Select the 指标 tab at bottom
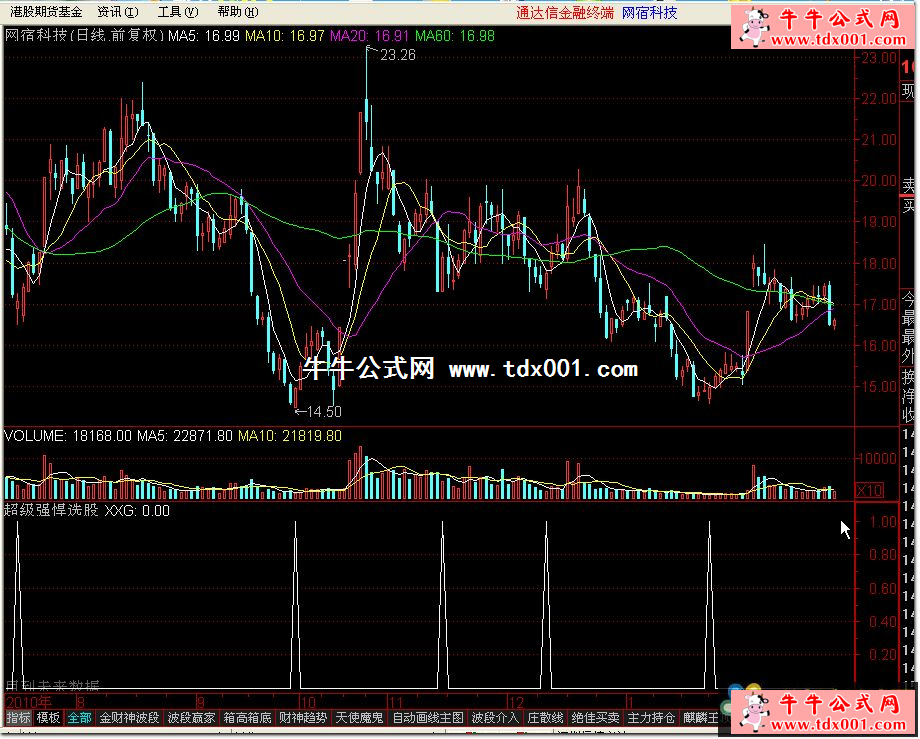This screenshot has height=739, width=920. coord(18,718)
